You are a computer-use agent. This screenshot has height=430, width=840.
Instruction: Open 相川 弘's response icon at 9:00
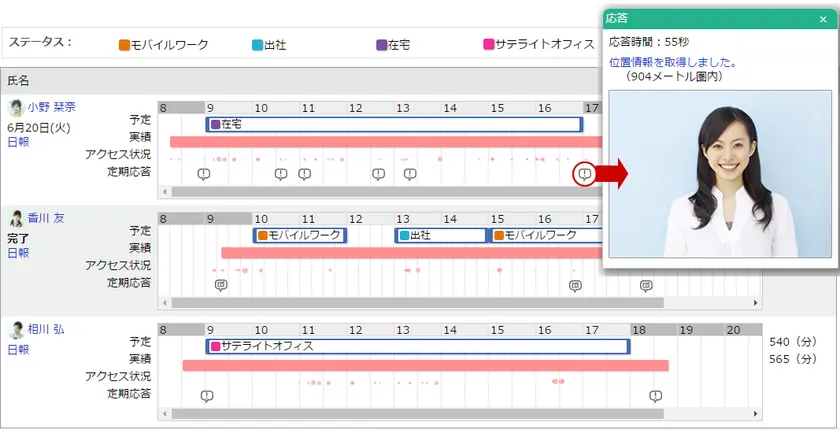click(207, 396)
